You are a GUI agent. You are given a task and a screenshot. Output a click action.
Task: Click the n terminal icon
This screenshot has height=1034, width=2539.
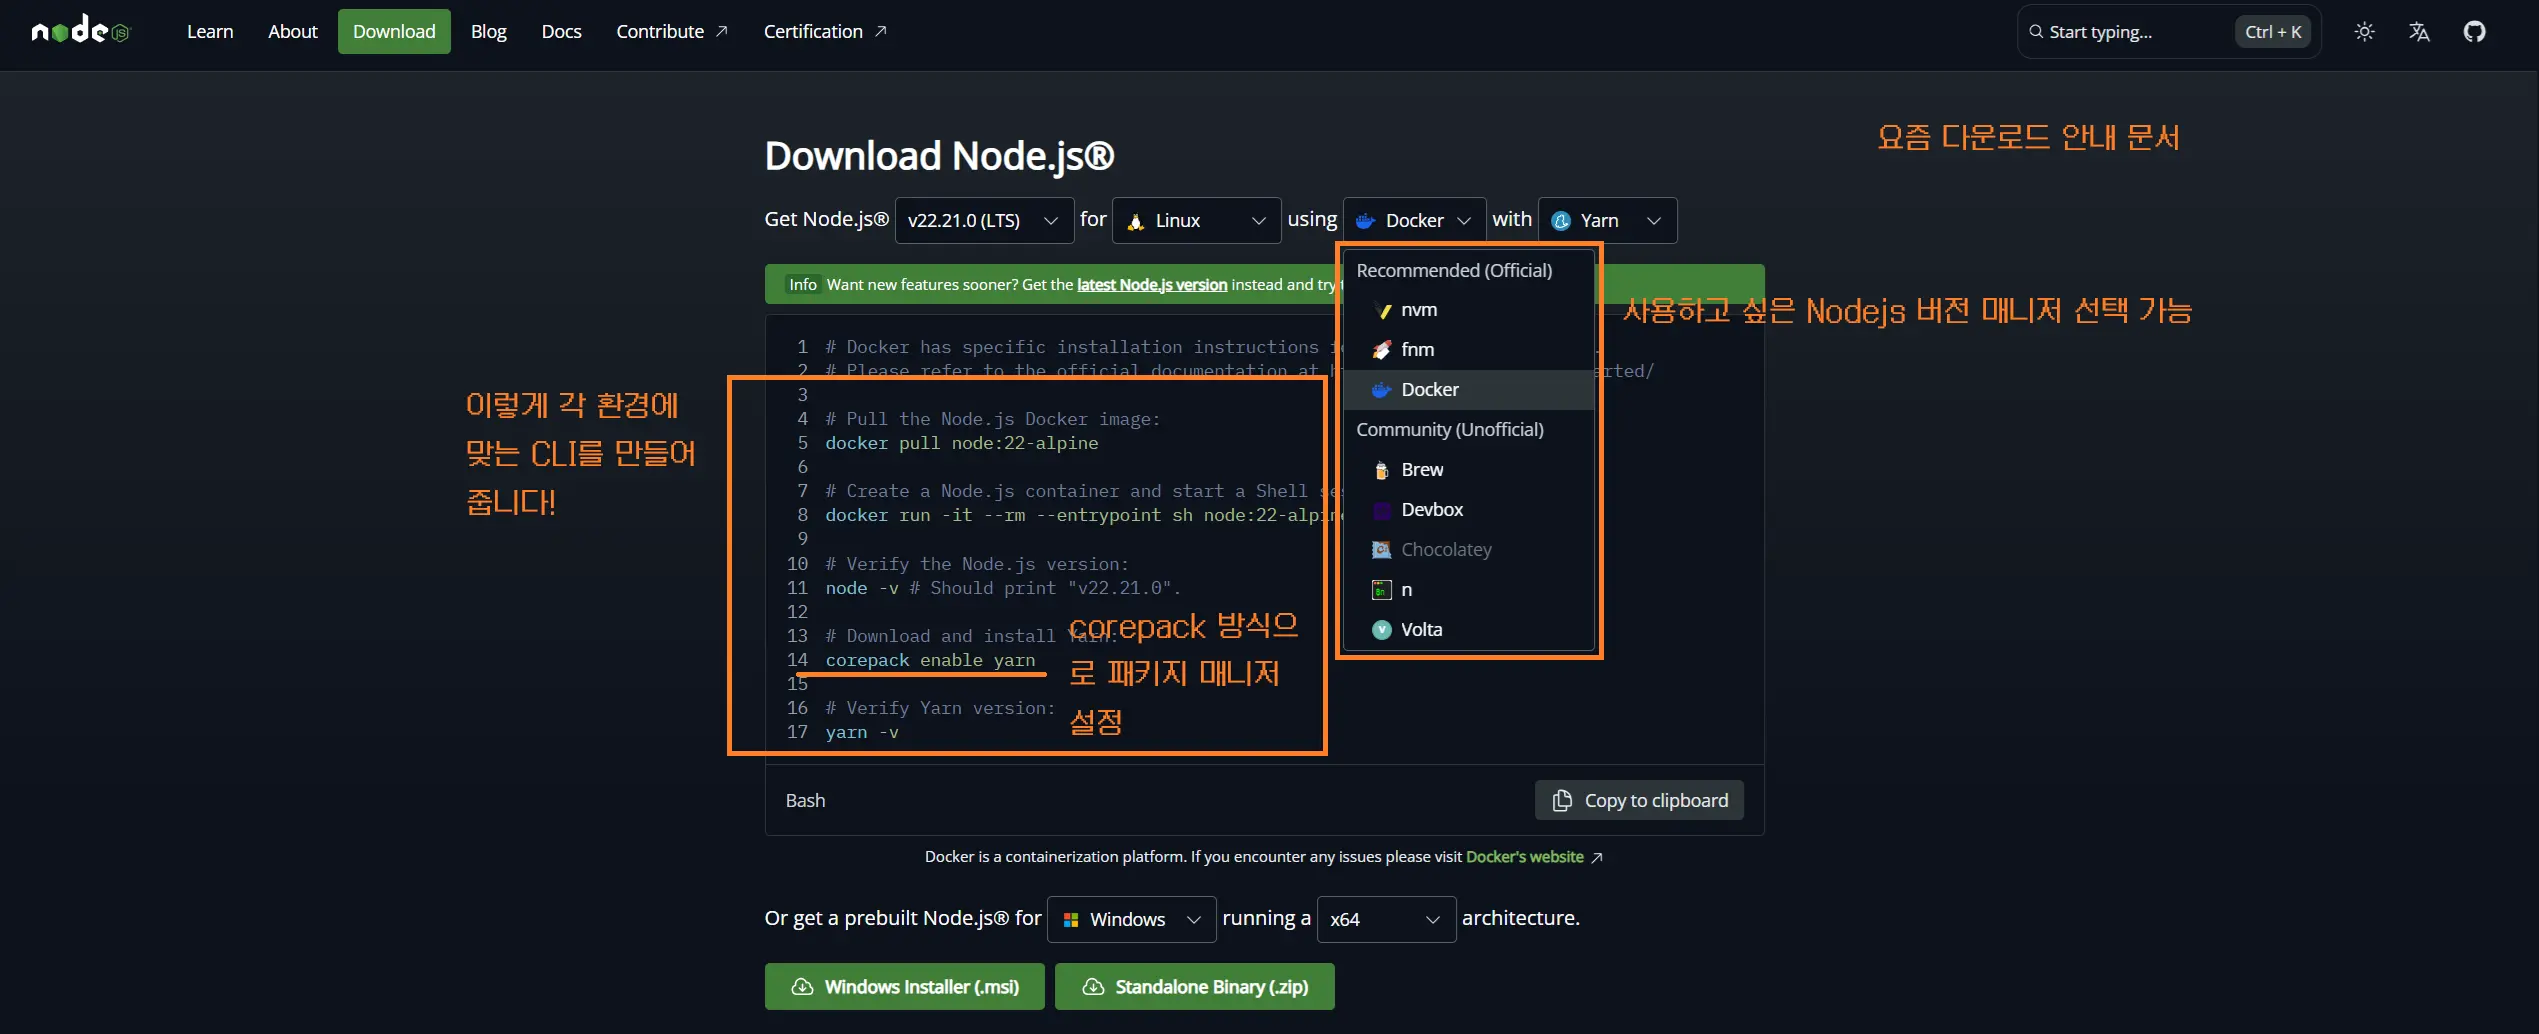tap(1382, 590)
